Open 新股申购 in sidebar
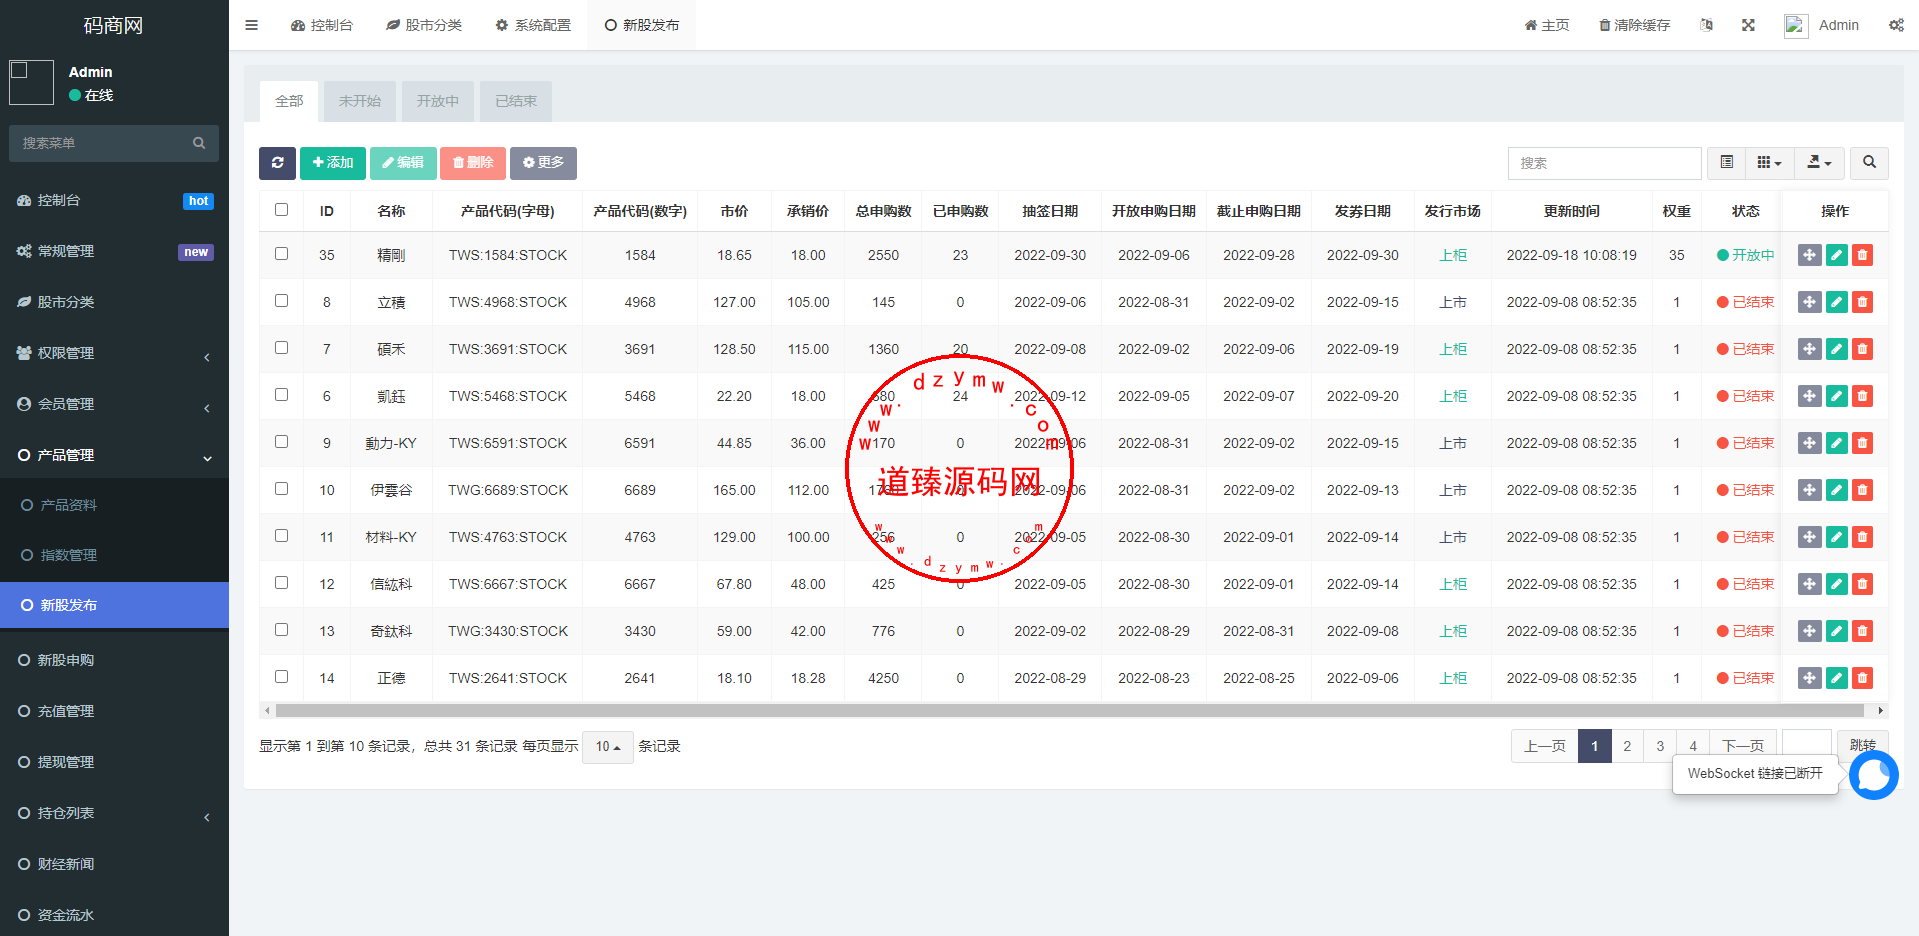Image resolution: width=1919 pixels, height=936 pixels. [114, 660]
